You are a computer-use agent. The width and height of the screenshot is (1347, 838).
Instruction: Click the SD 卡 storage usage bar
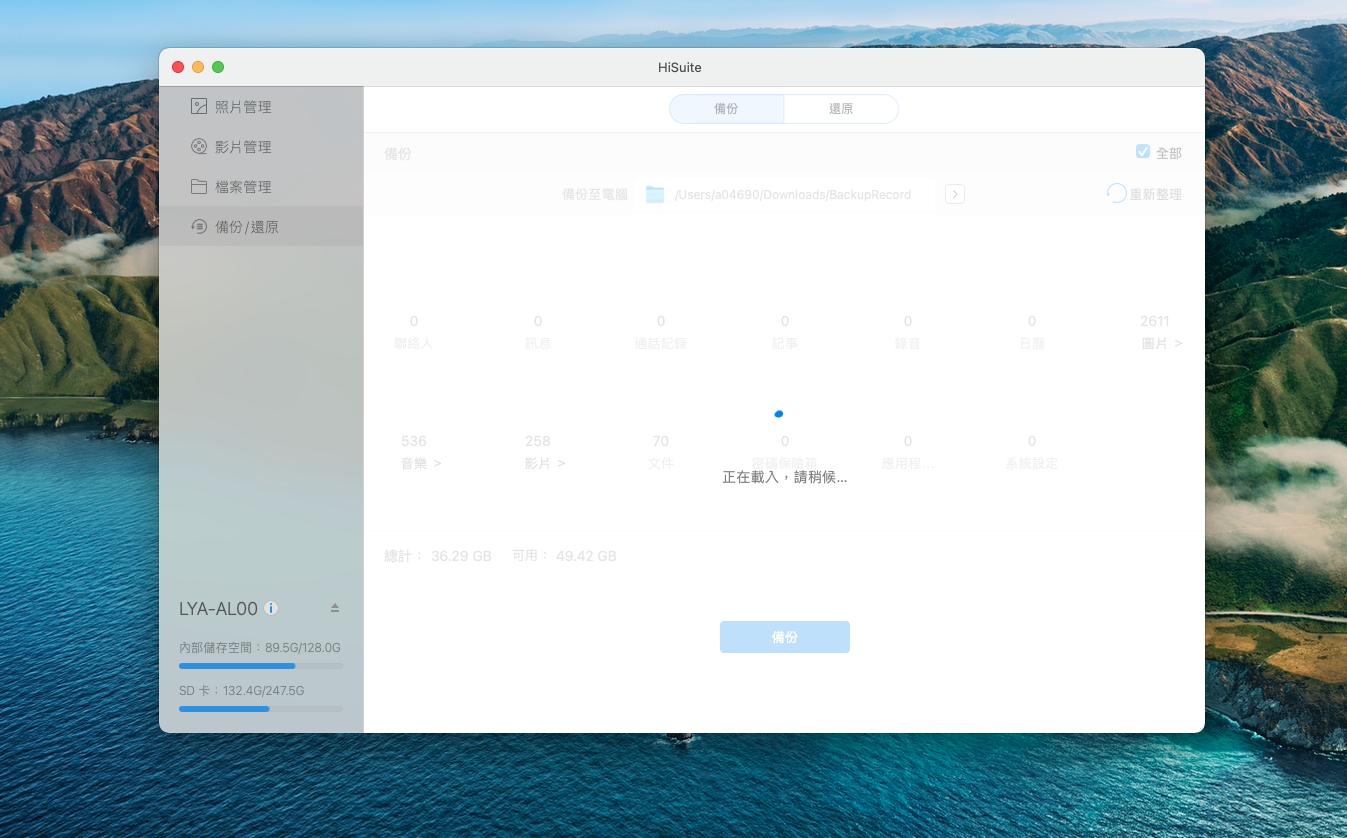coord(260,708)
